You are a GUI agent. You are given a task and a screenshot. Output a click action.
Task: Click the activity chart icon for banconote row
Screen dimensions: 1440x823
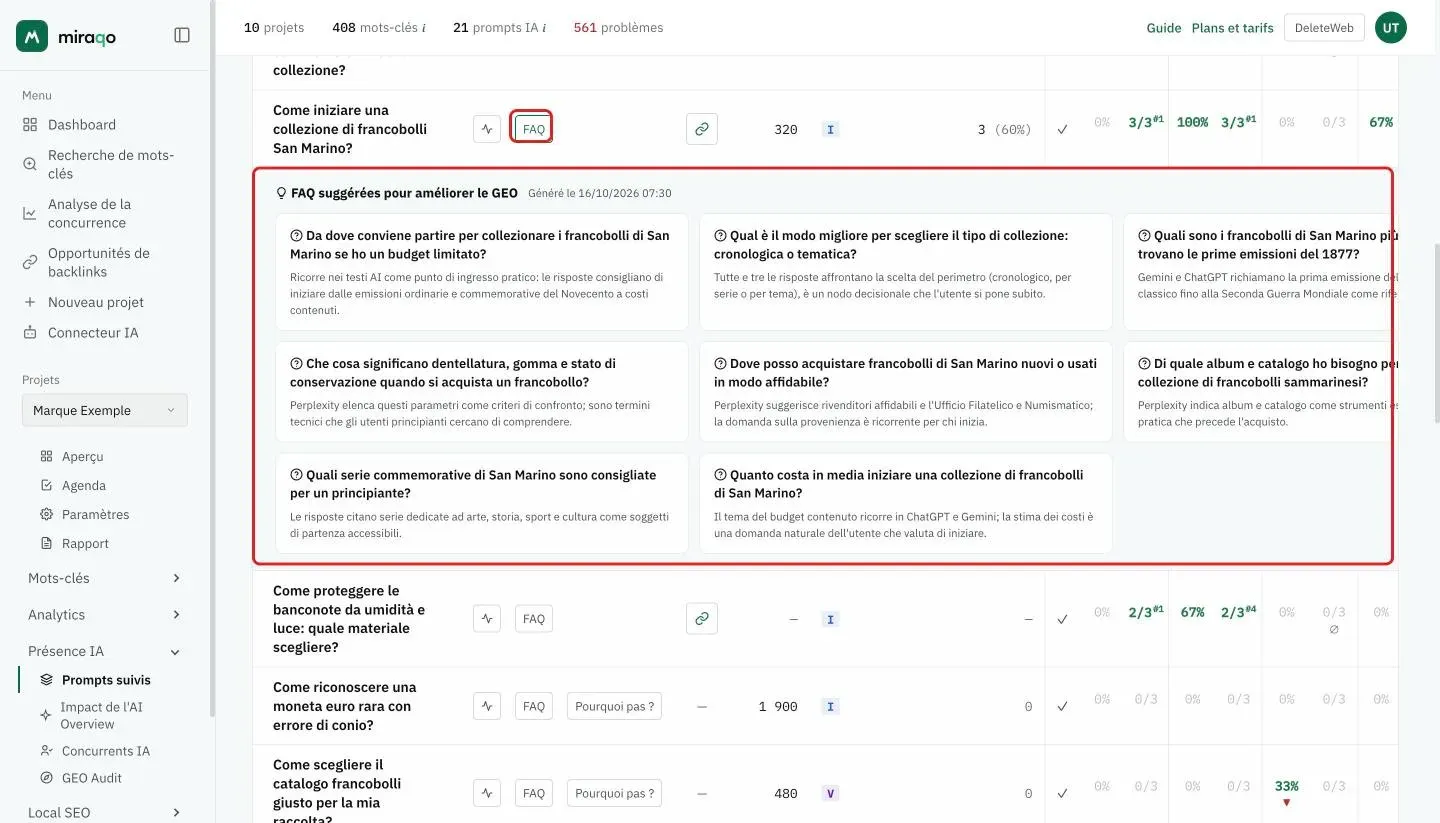[487, 619]
